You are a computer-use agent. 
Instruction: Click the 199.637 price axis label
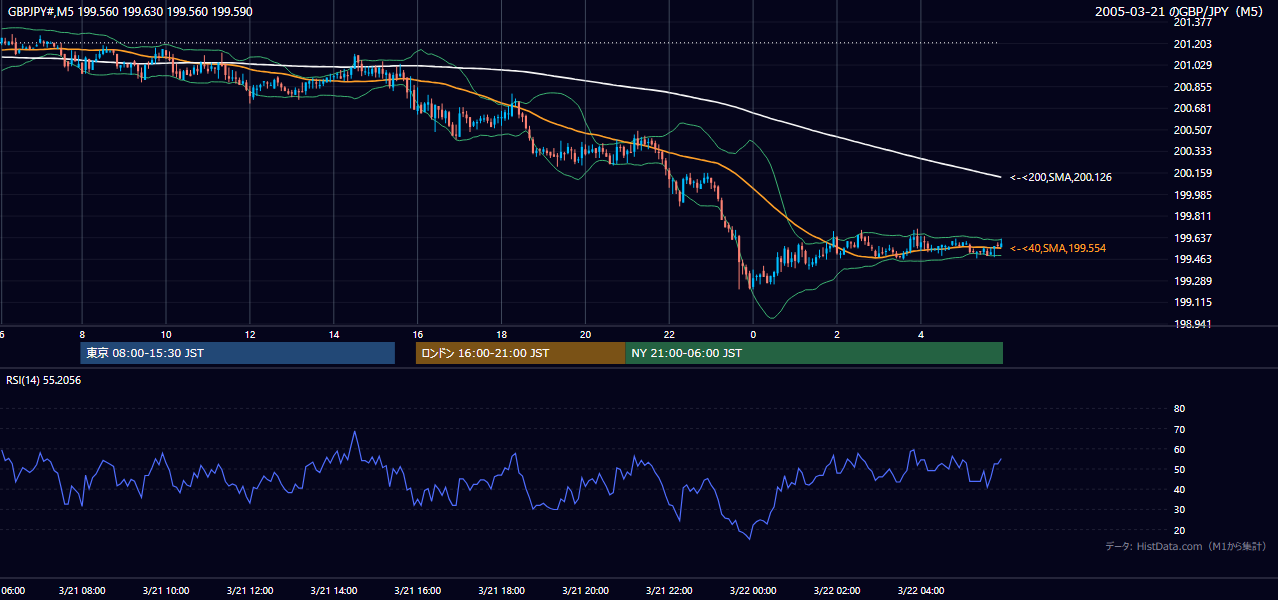click(1192, 238)
